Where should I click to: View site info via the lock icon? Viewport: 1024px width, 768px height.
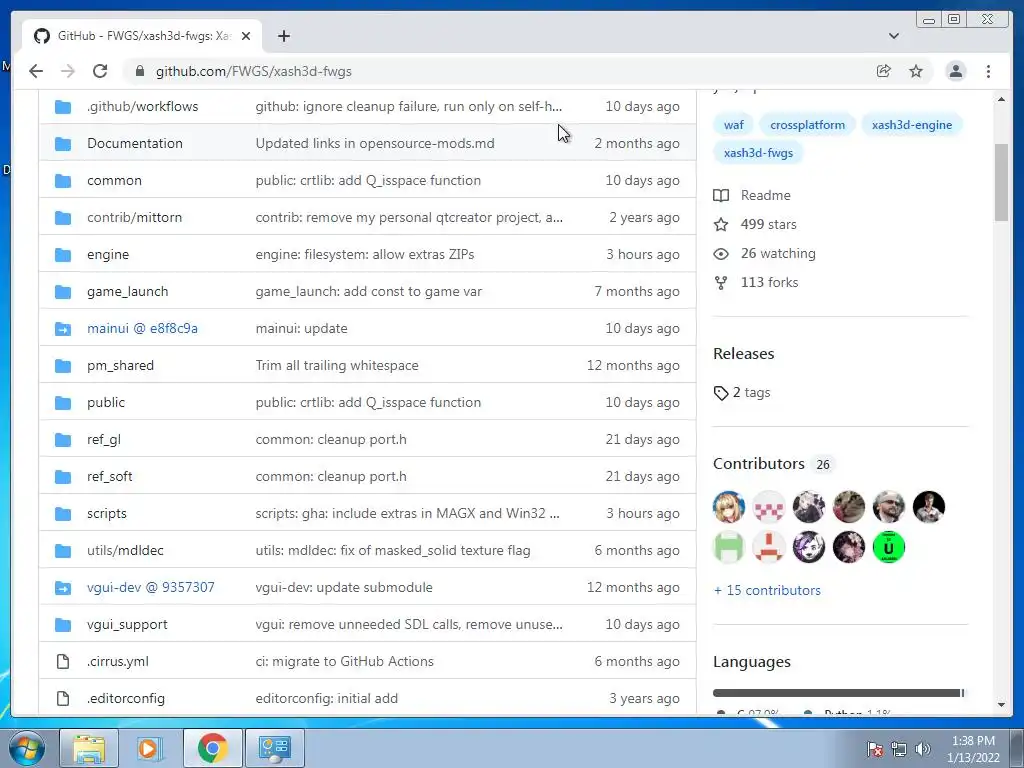click(x=139, y=71)
